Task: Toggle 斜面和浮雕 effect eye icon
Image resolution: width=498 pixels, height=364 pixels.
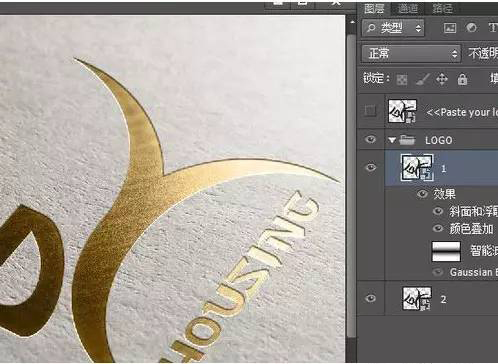Action: pos(438,211)
